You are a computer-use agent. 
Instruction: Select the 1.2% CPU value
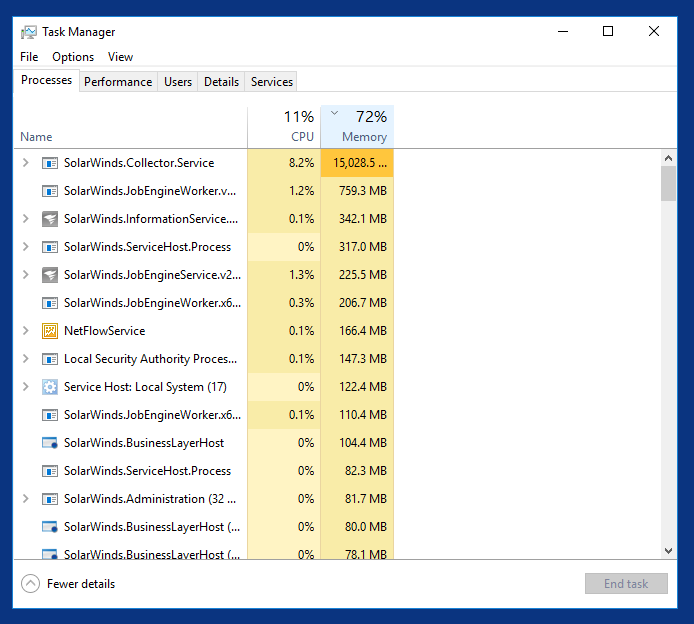[x=301, y=191]
